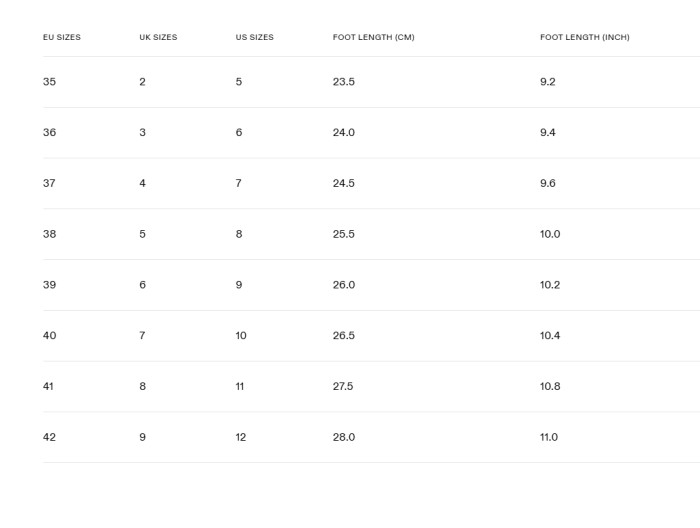Click the EU SIZES column header

tap(62, 37)
